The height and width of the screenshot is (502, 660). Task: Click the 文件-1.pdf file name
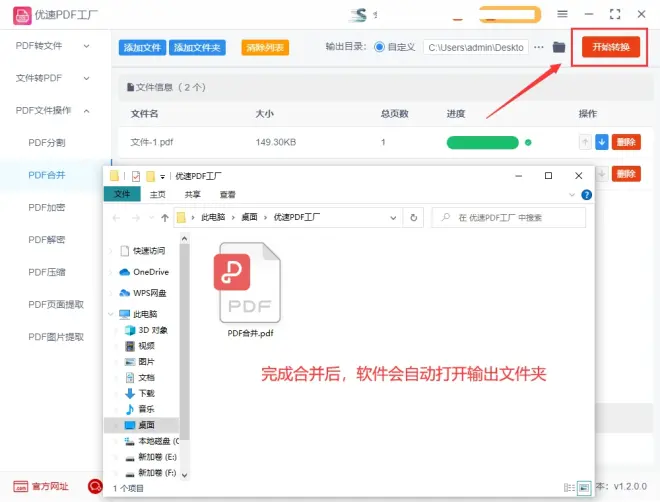click(x=152, y=142)
